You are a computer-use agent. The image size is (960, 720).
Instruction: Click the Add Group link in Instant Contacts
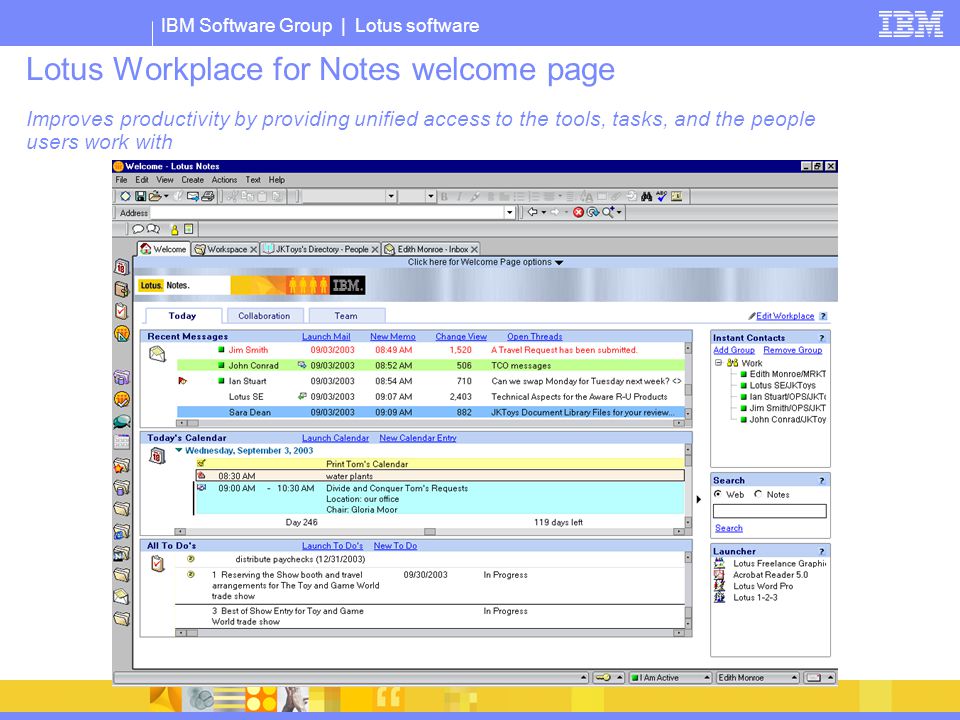[734, 350]
